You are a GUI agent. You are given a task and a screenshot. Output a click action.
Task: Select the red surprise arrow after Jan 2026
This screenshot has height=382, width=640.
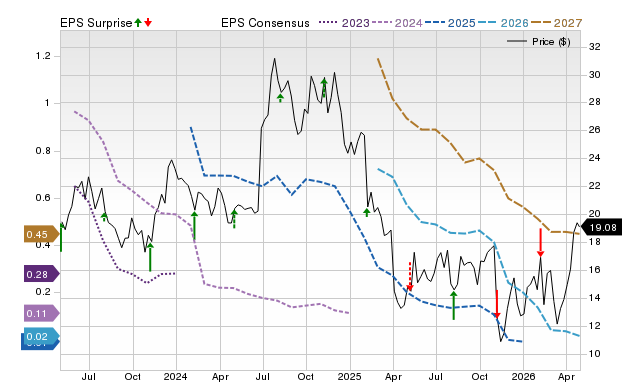pos(540,242)
